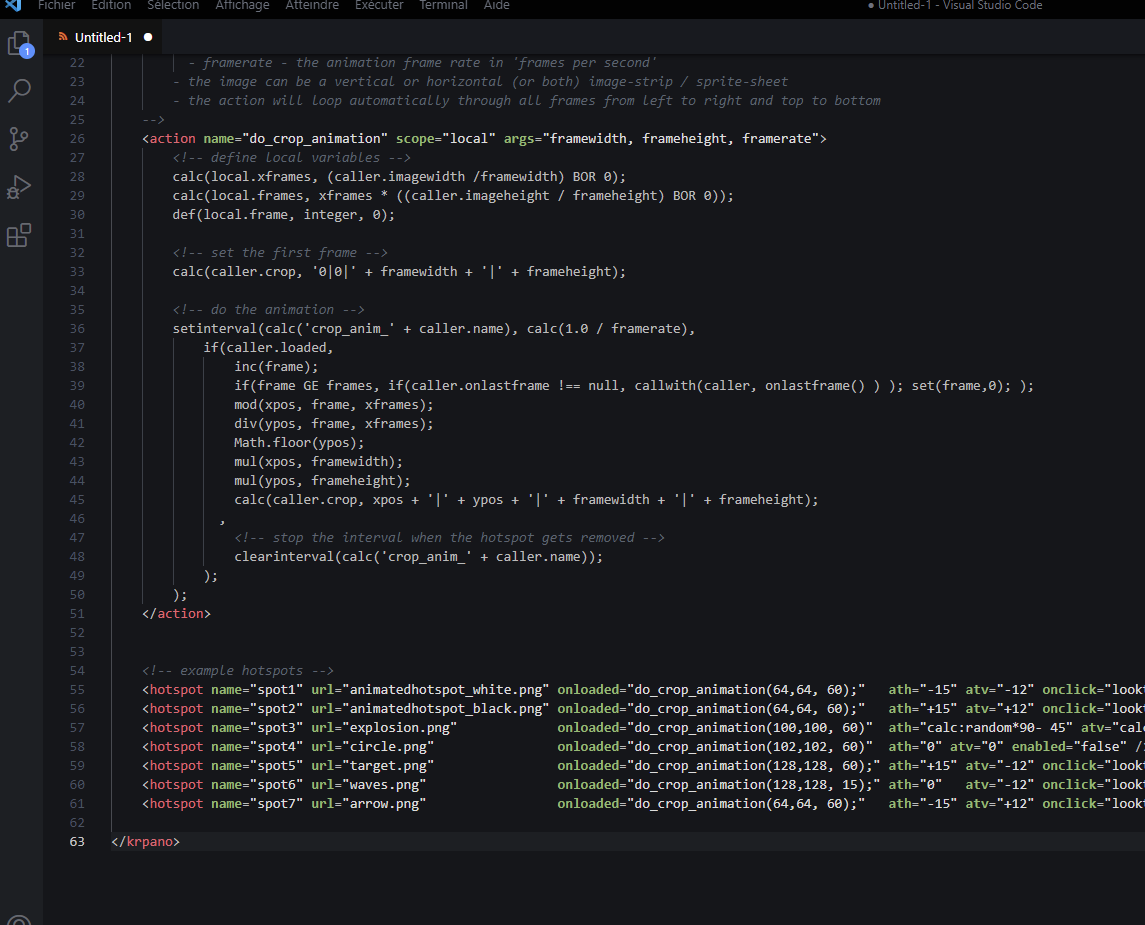Click the comment "do the animation"
Viewport: 1145px width, 925px height.
[x=269, y=310]
